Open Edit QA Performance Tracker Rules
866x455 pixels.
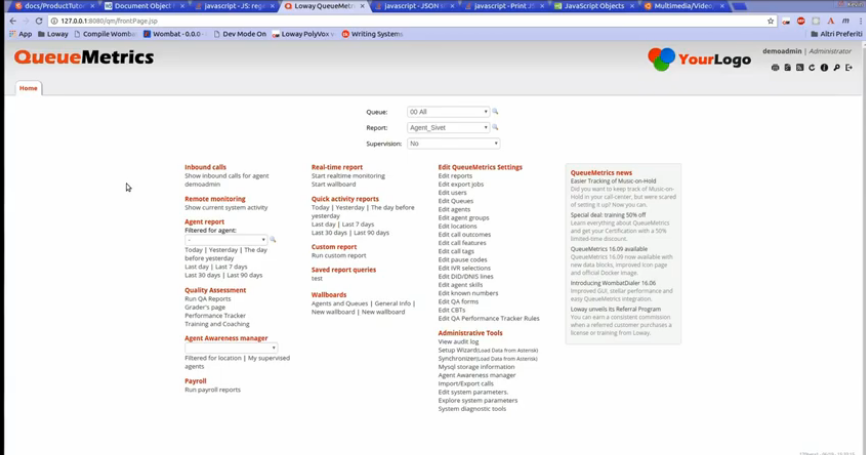click(489, 319)
